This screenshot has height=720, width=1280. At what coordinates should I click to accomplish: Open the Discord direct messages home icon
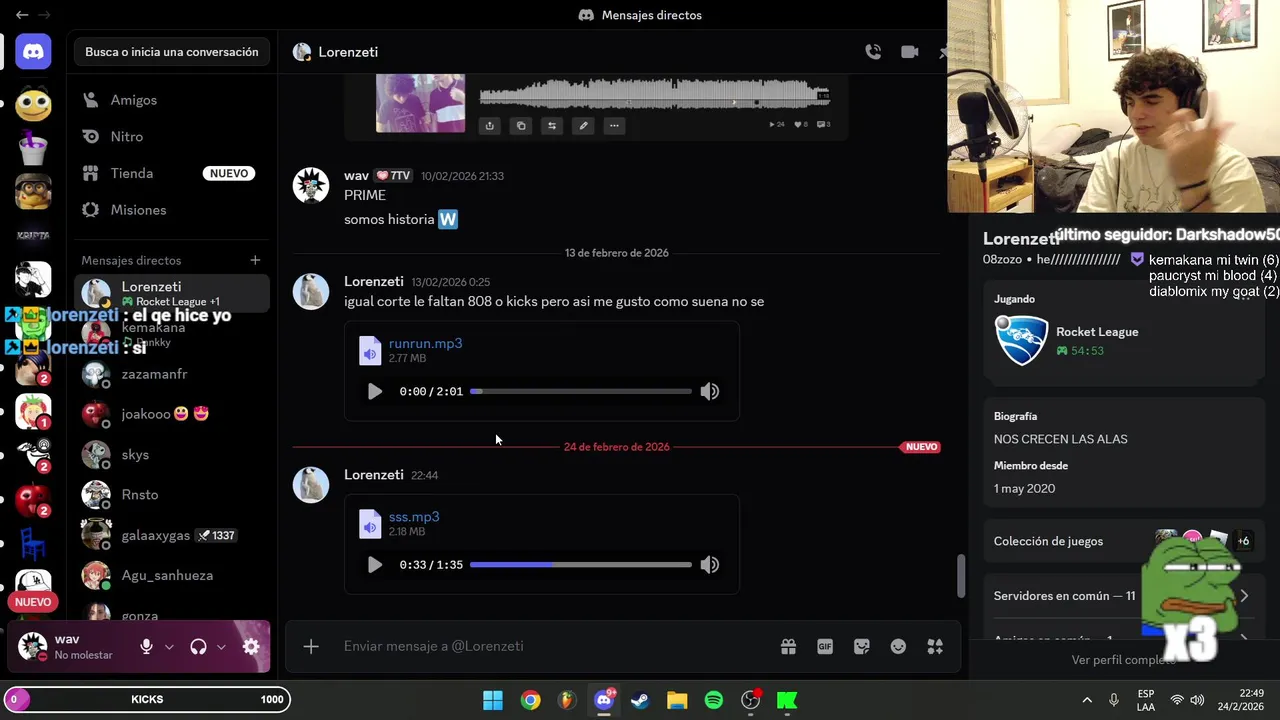coord(33,51)
